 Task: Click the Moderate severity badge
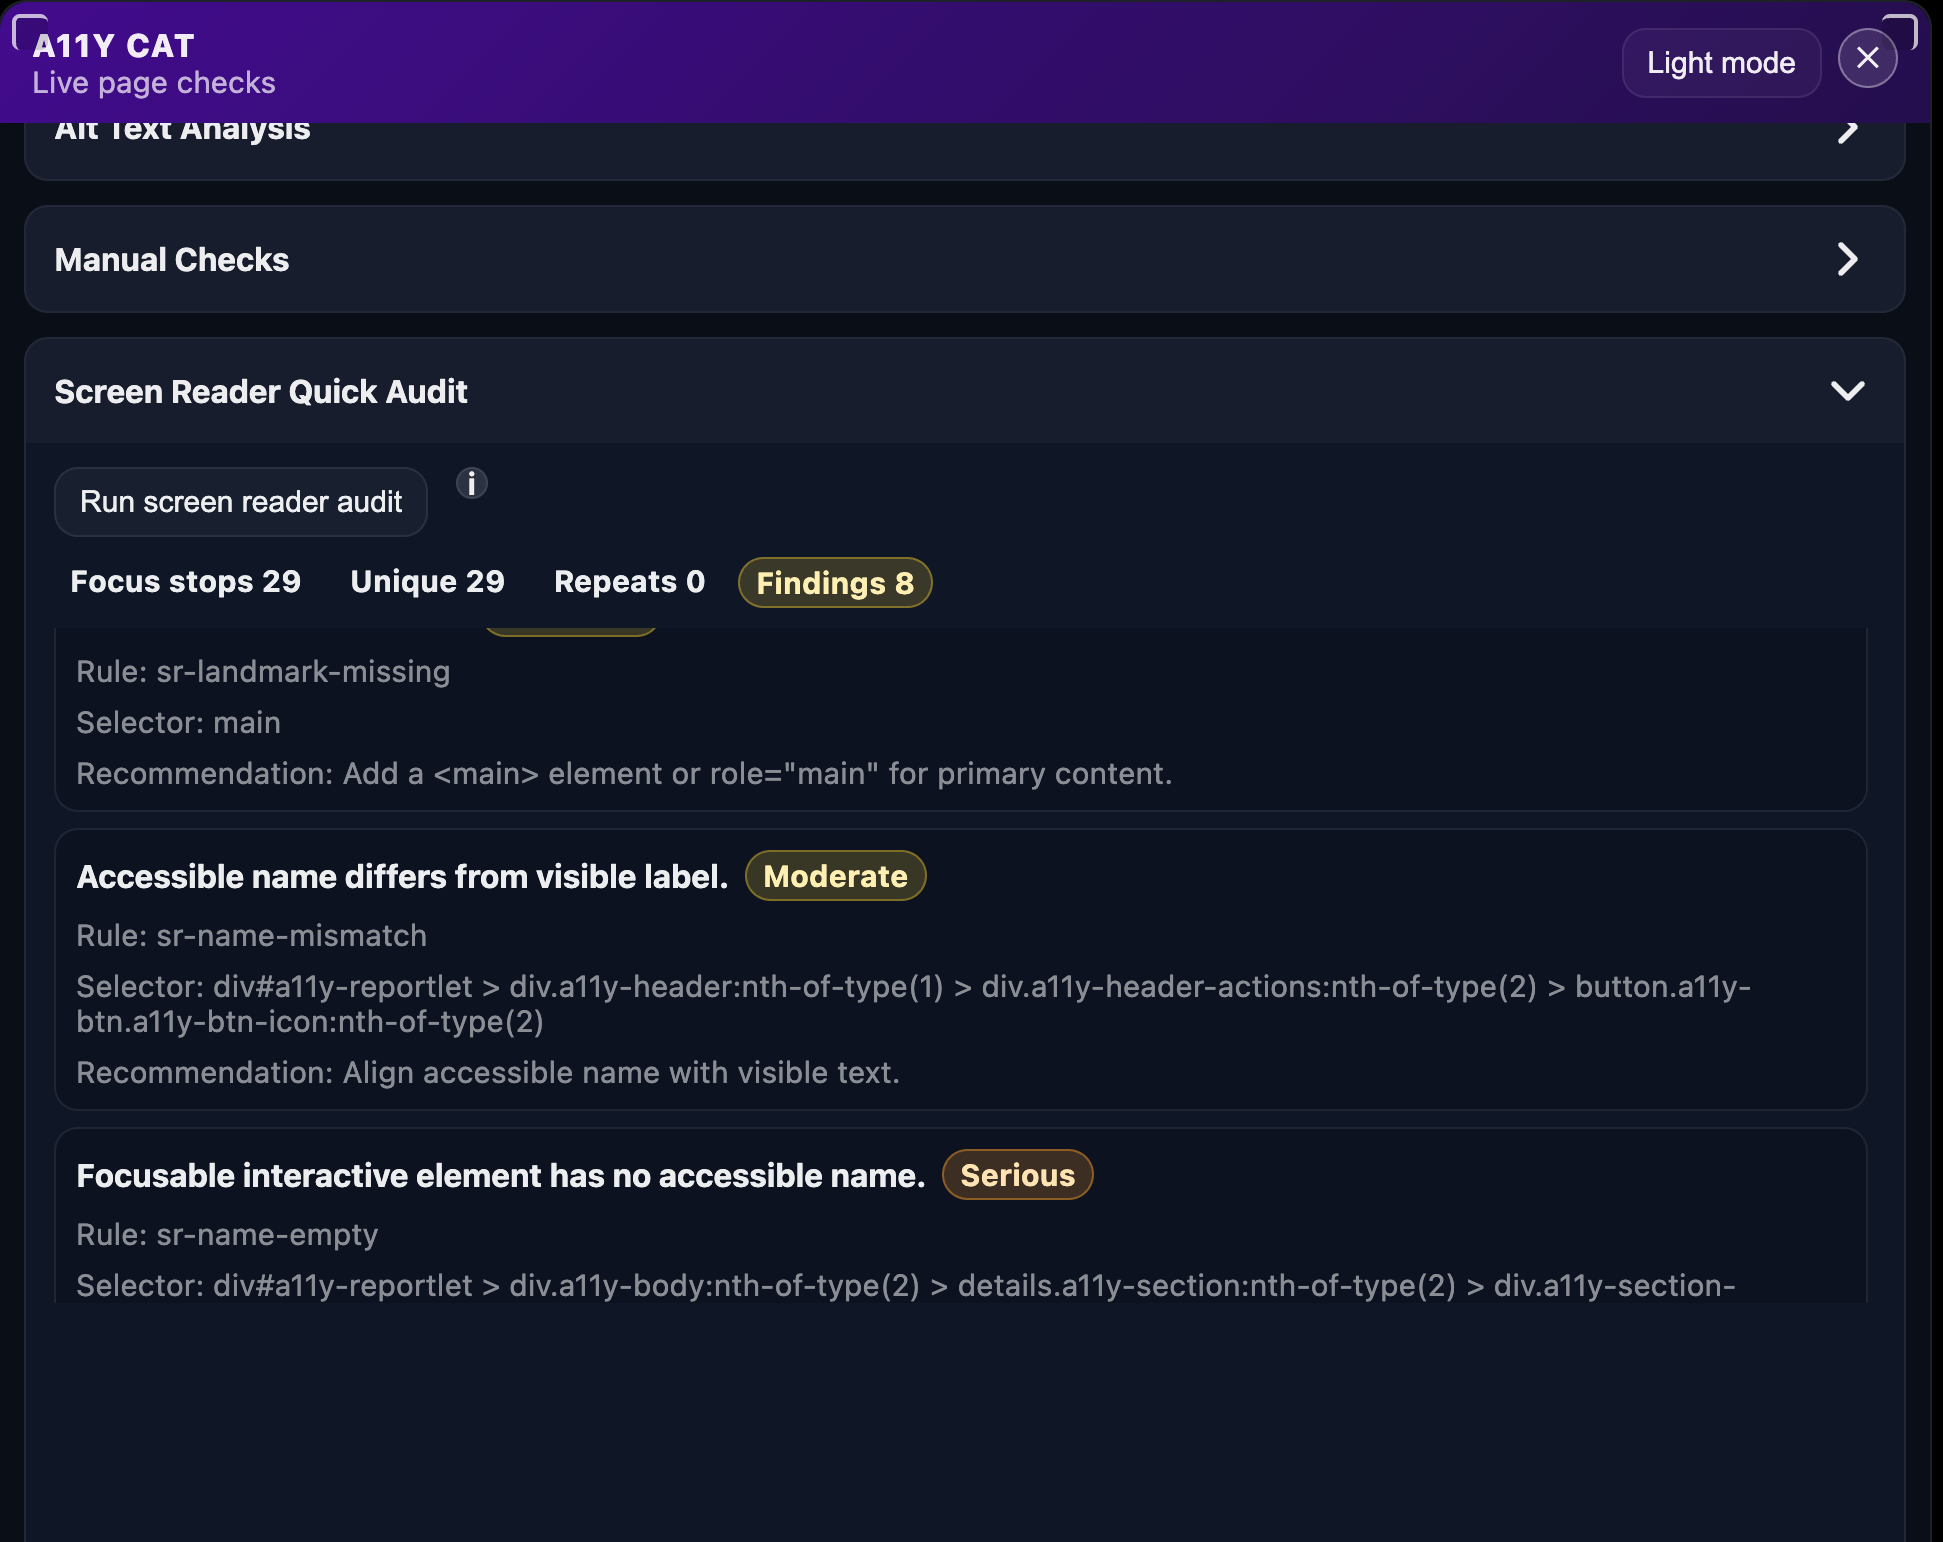coord(835,877)
